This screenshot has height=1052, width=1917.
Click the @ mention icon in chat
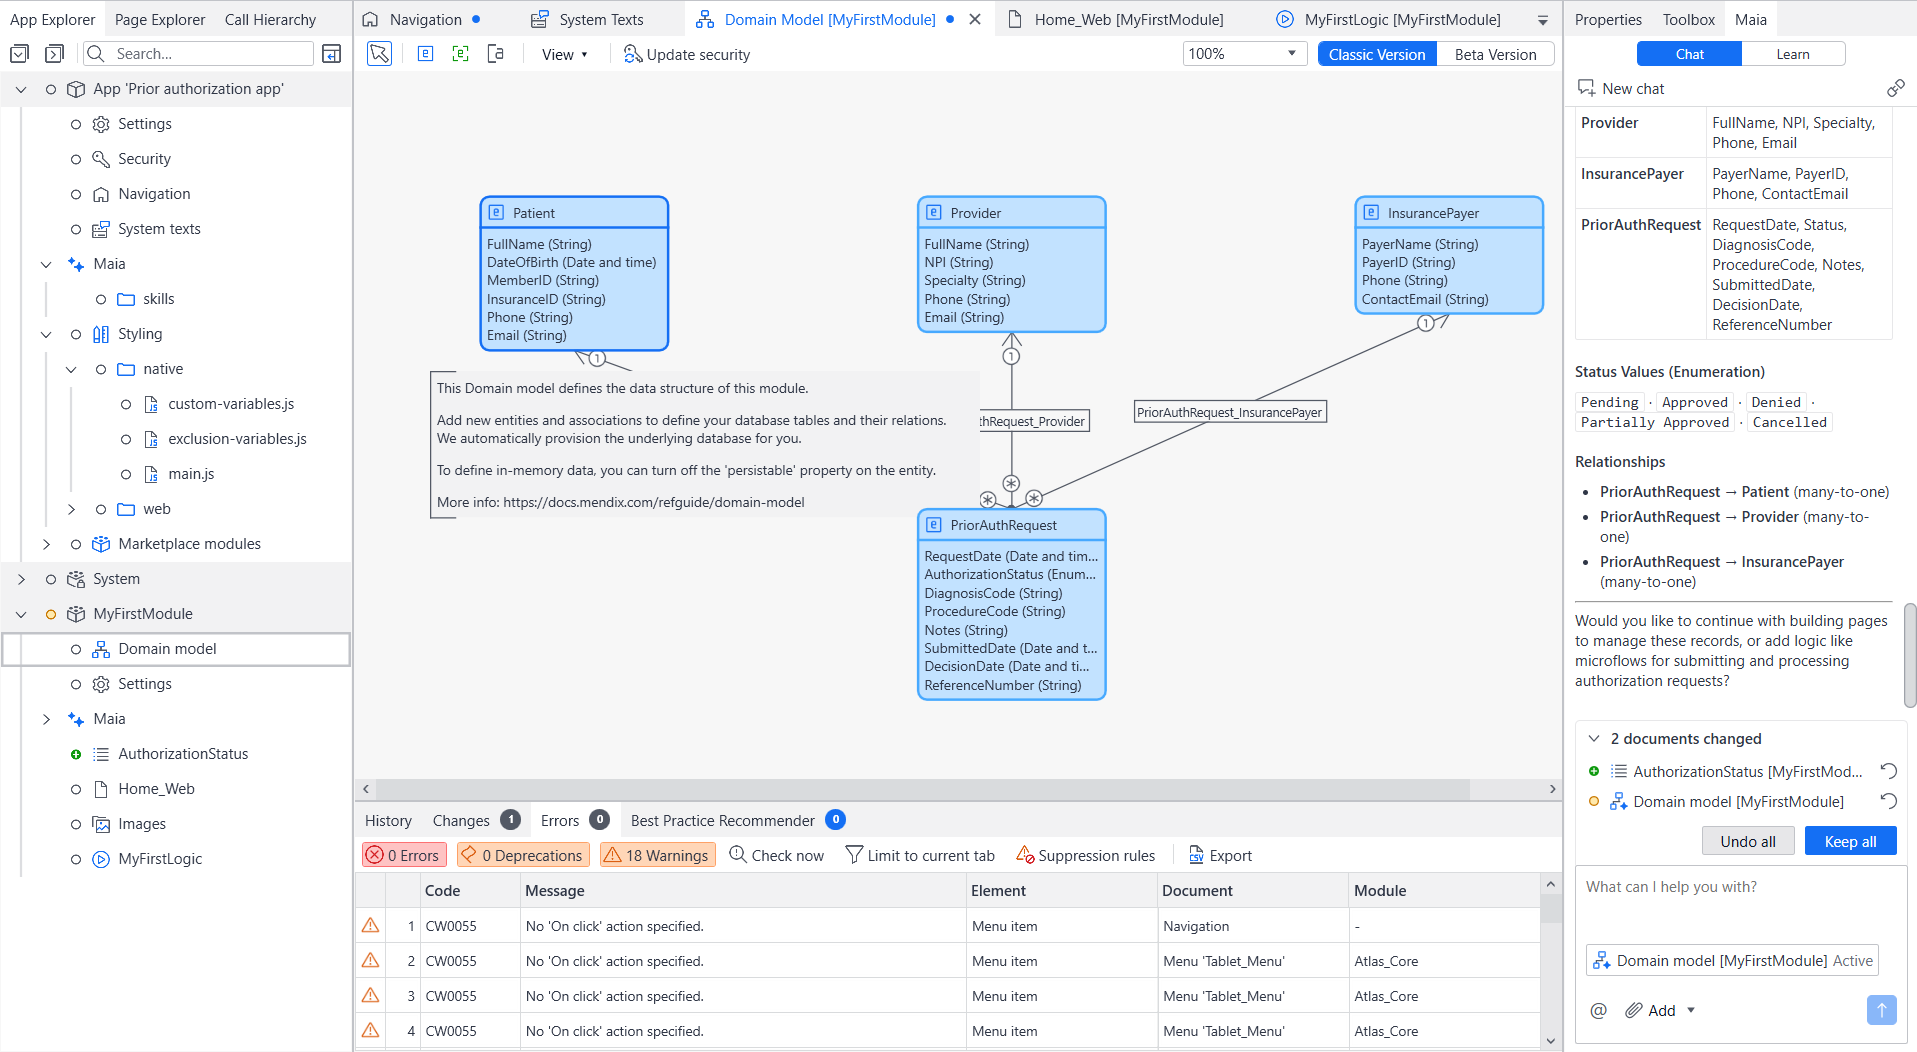(x=1599, y=1010)
